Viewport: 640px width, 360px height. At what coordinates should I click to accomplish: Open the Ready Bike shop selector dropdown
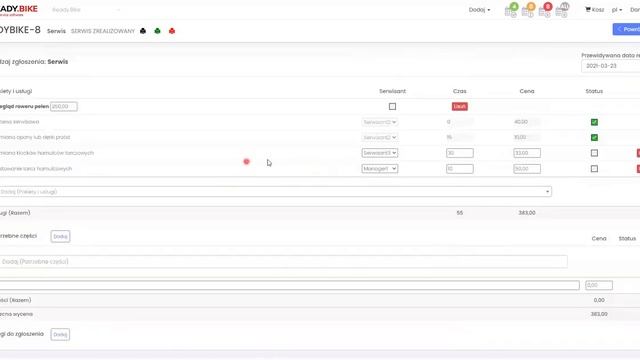(x=86, y=10)
